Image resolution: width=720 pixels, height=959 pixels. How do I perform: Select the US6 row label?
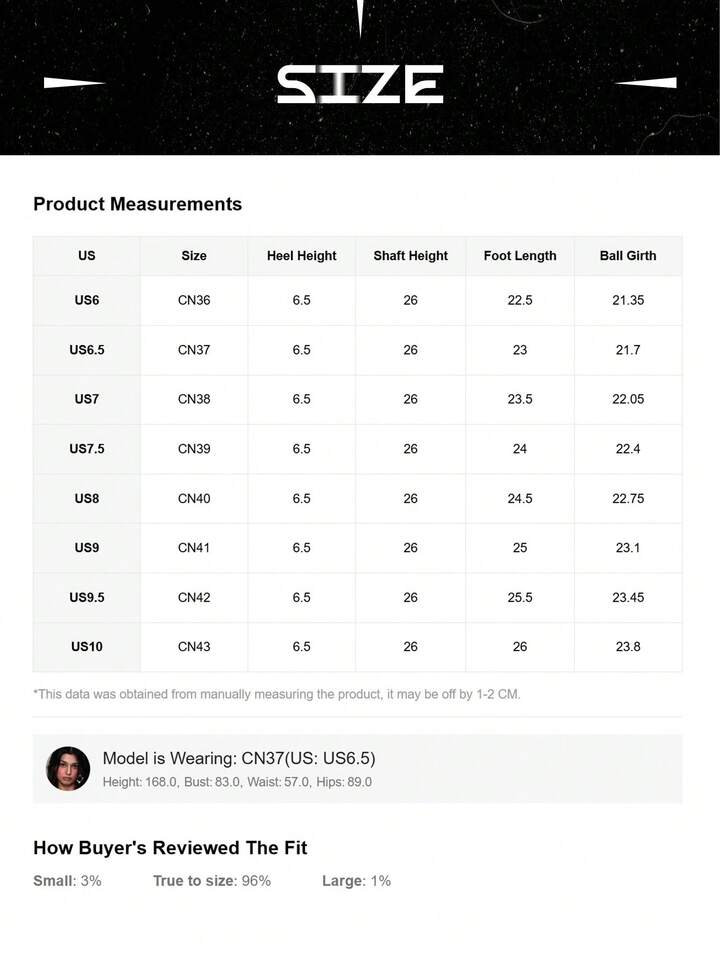87,301
